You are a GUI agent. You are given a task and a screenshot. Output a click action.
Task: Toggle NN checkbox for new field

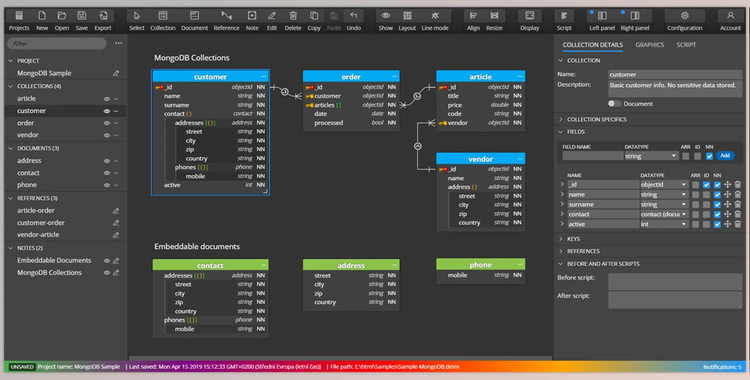click(709, 156)
